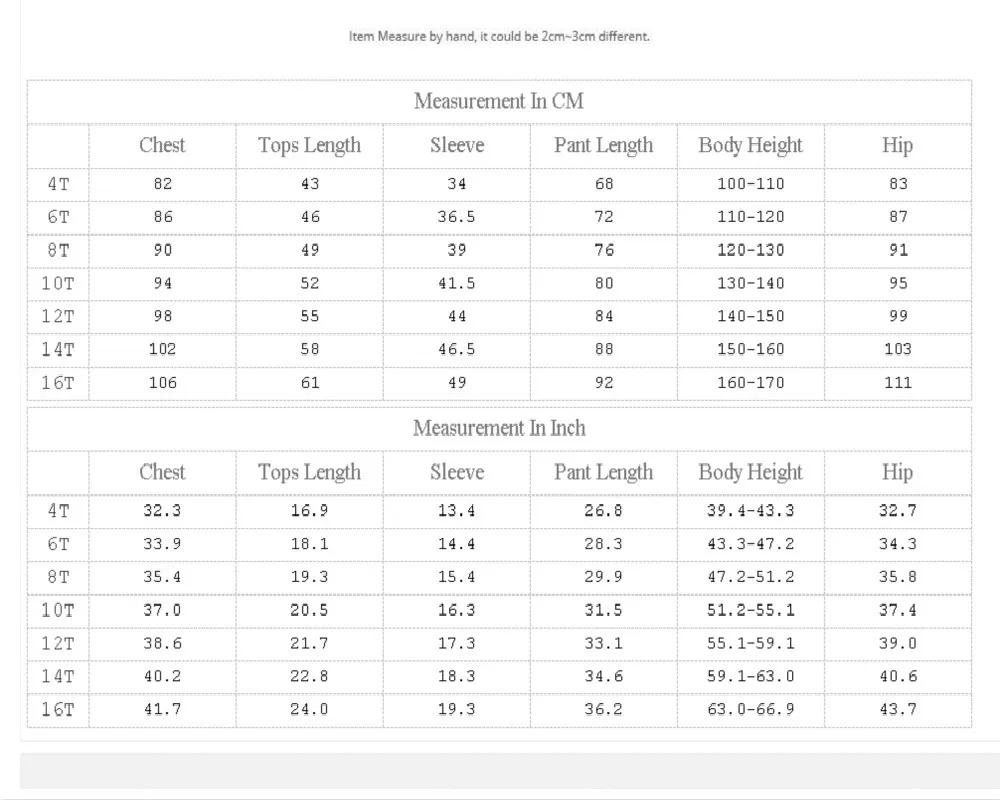
Task: Click the 63.0-66.9 body height cell
Action: [x=751, y=709]
